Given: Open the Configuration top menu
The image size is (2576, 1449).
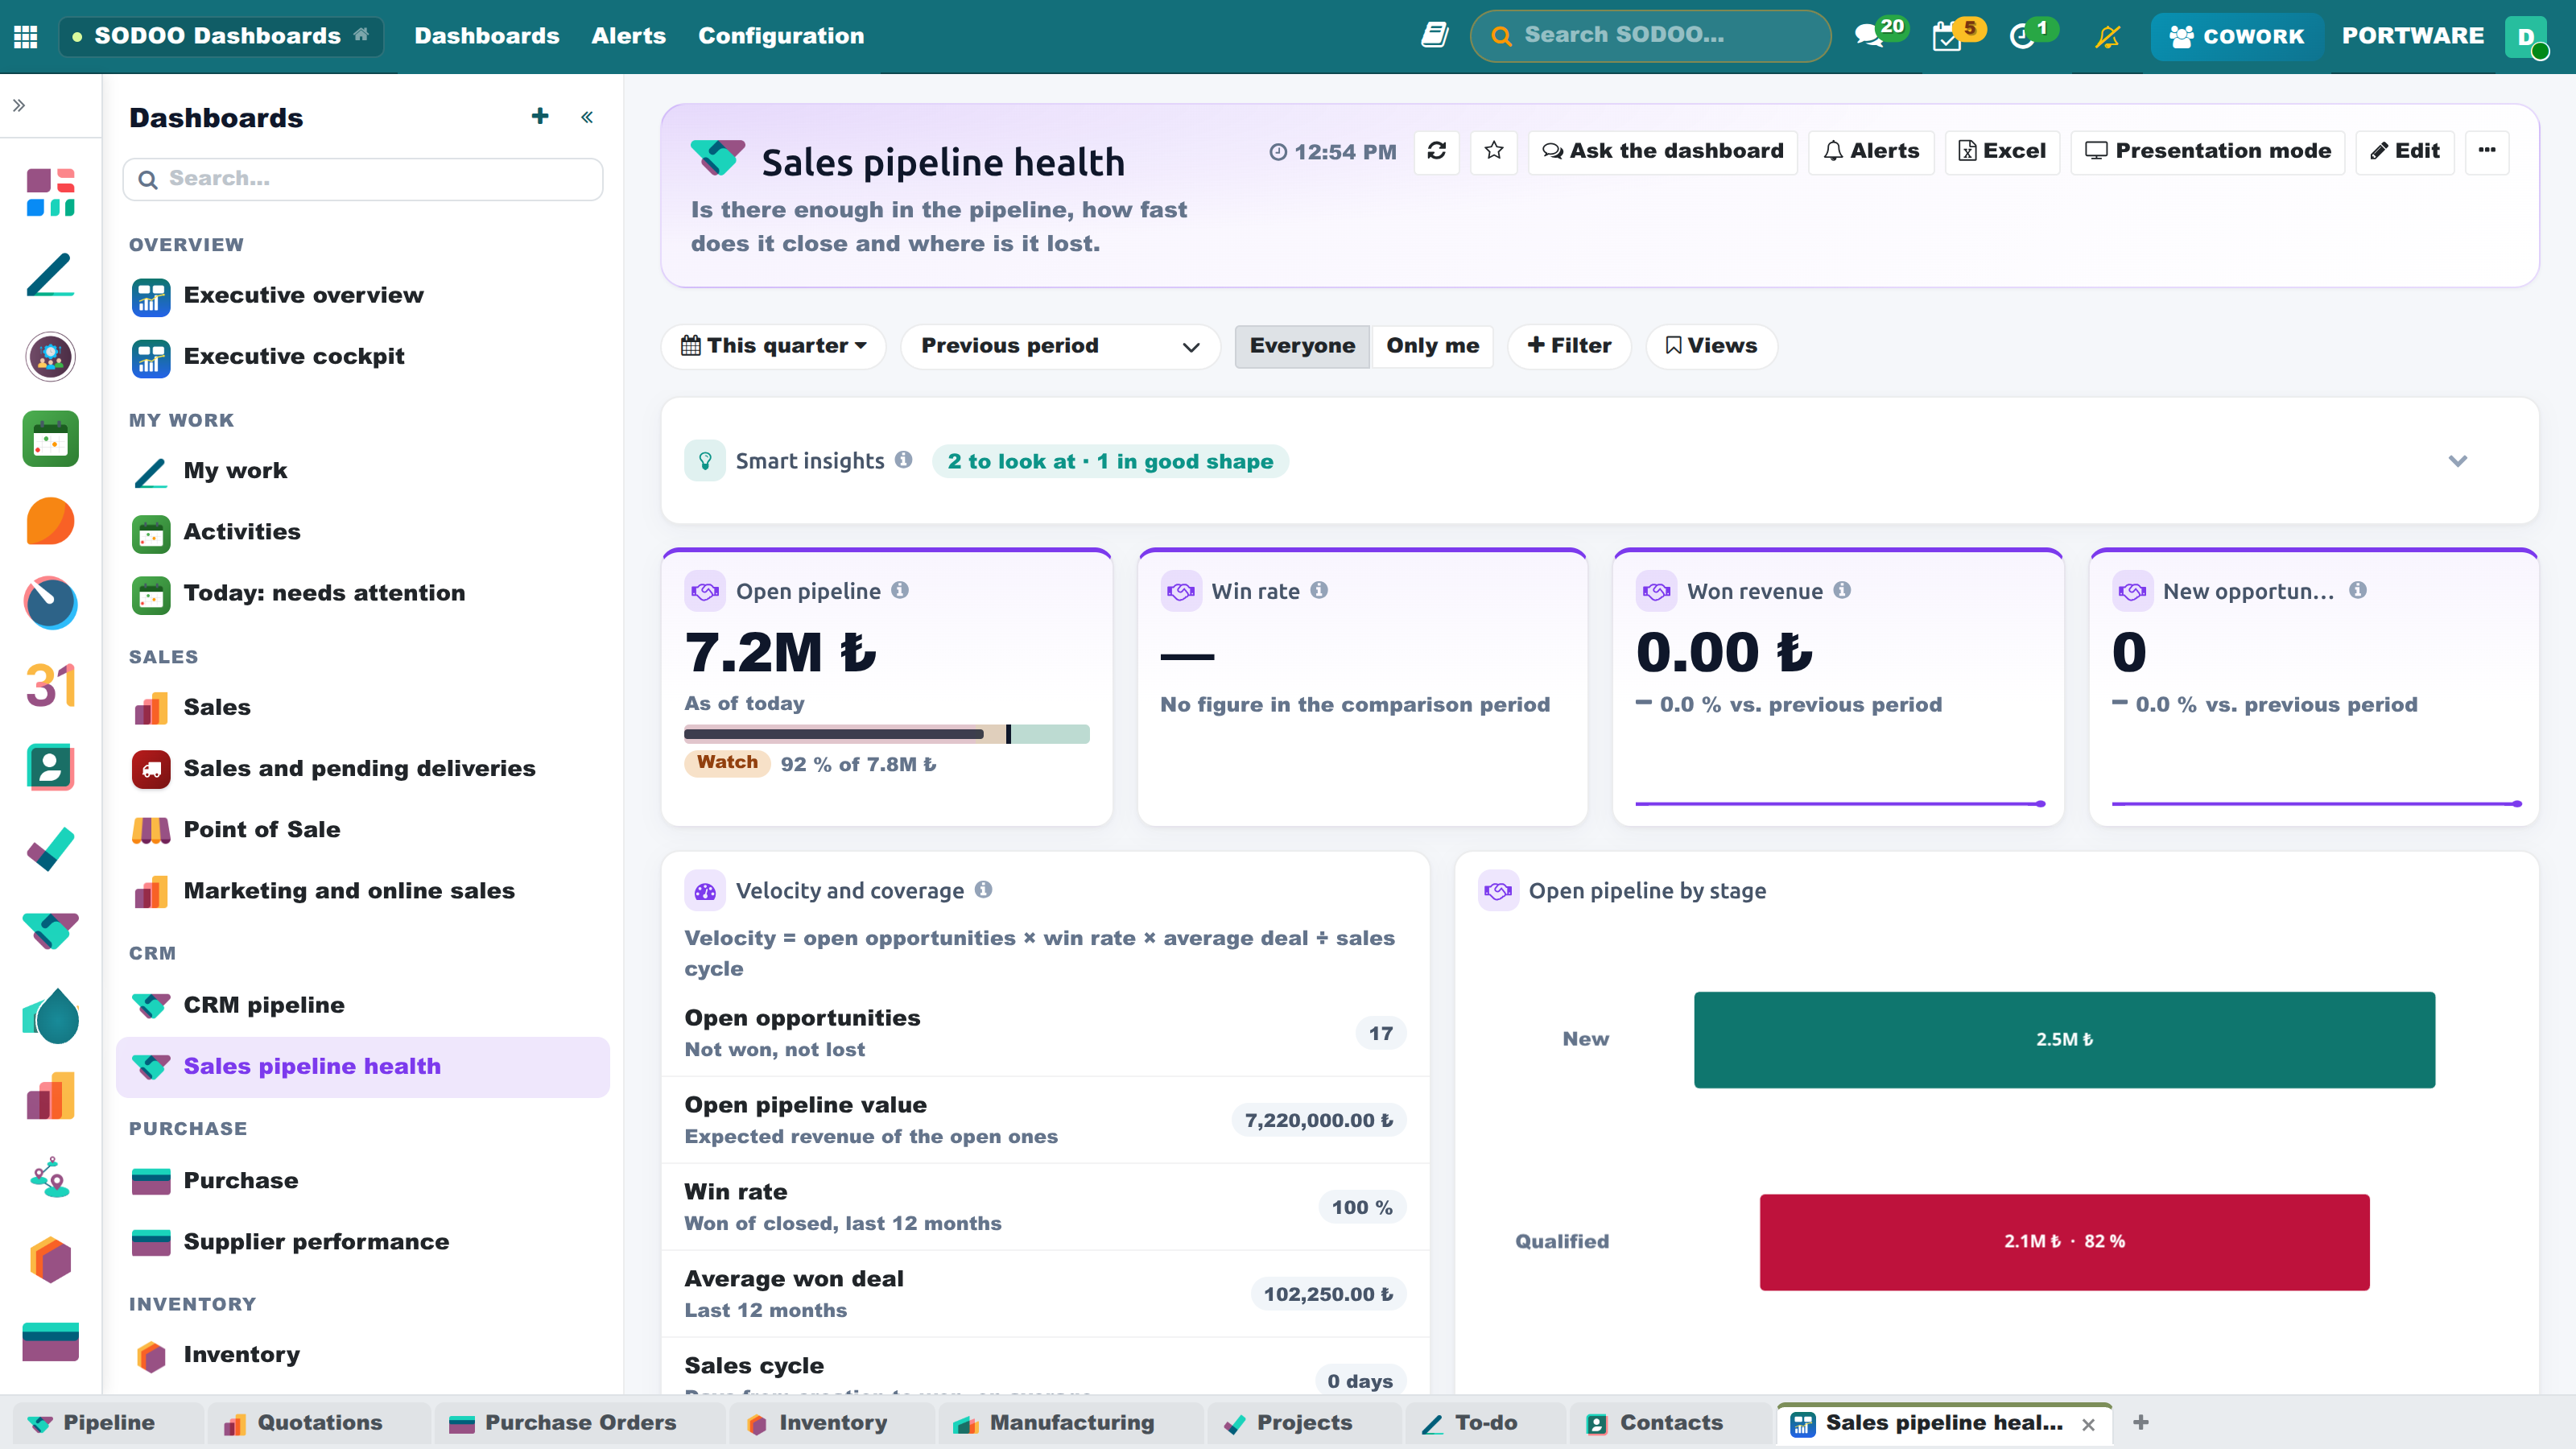Looking at the screenshot, I should [781, 36].
